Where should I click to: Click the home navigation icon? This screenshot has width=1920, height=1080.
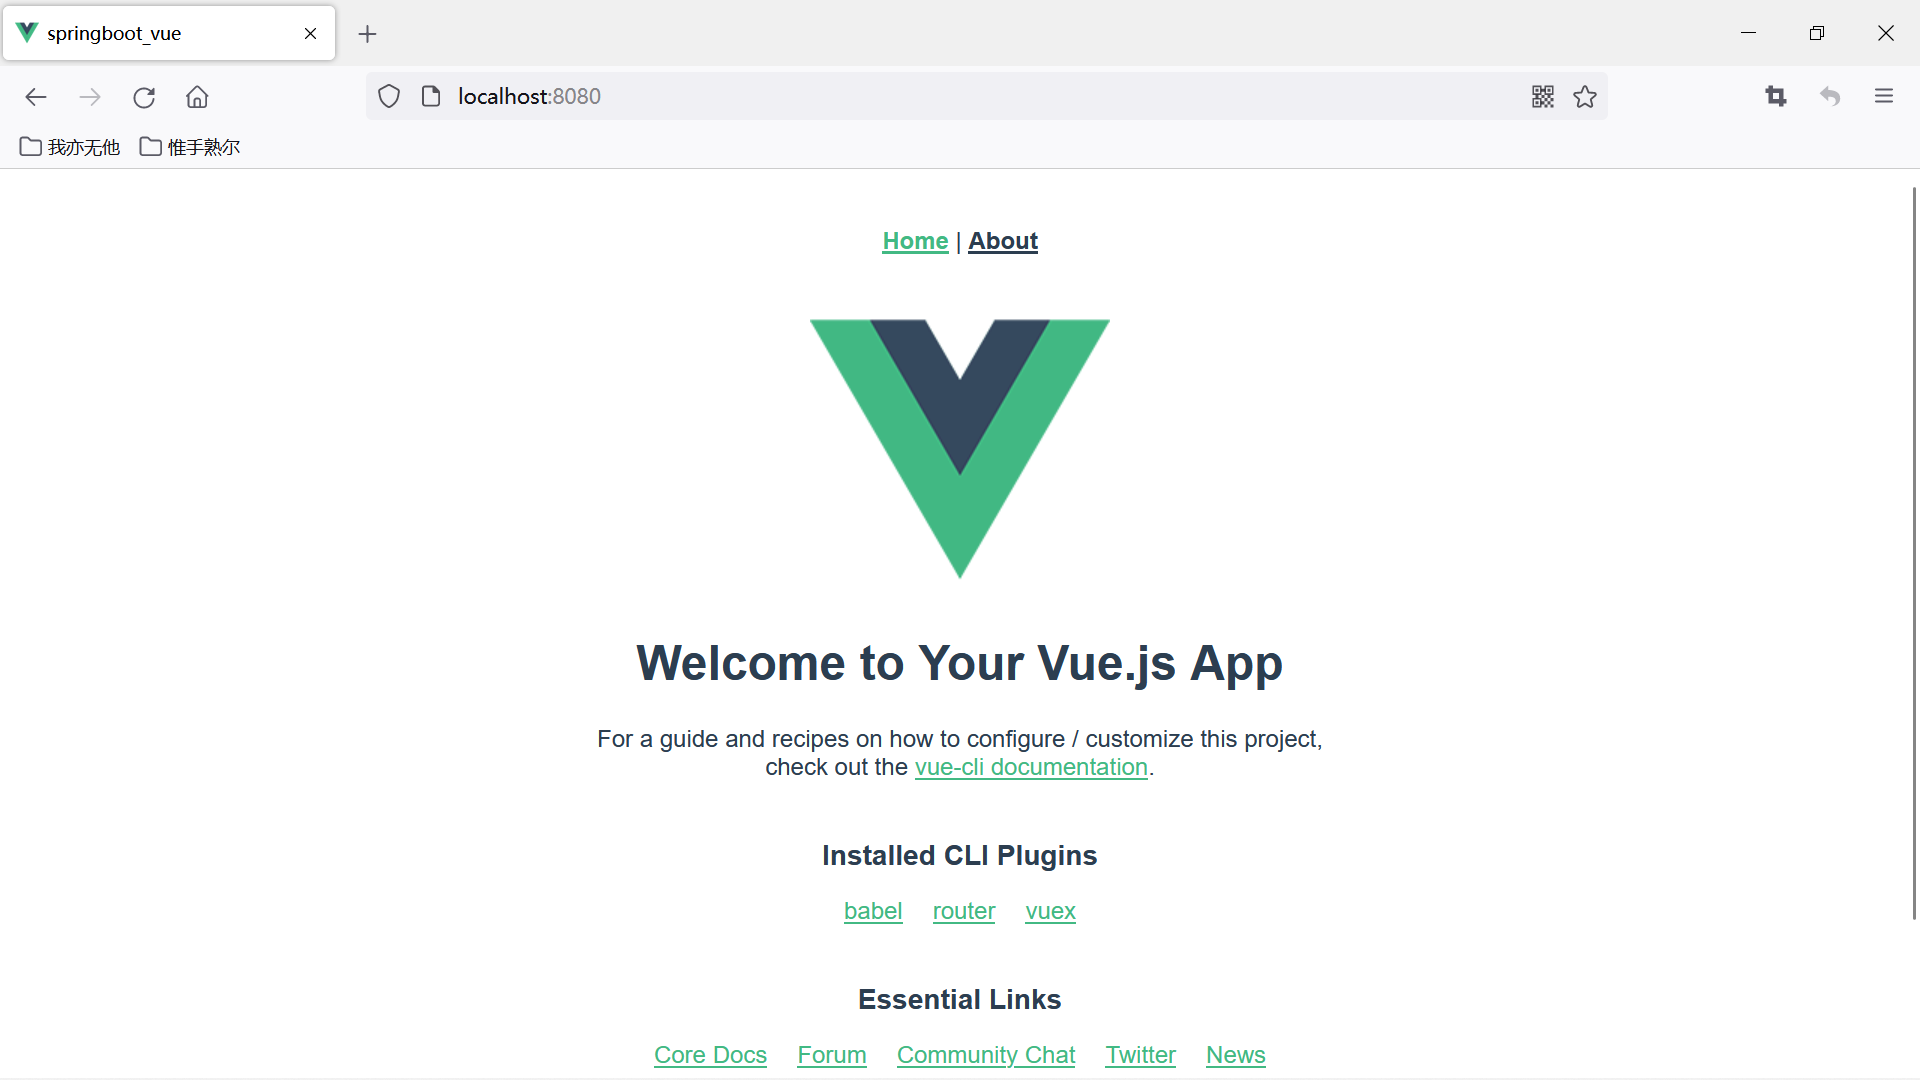pyautogui.click(x=195, y=96)
